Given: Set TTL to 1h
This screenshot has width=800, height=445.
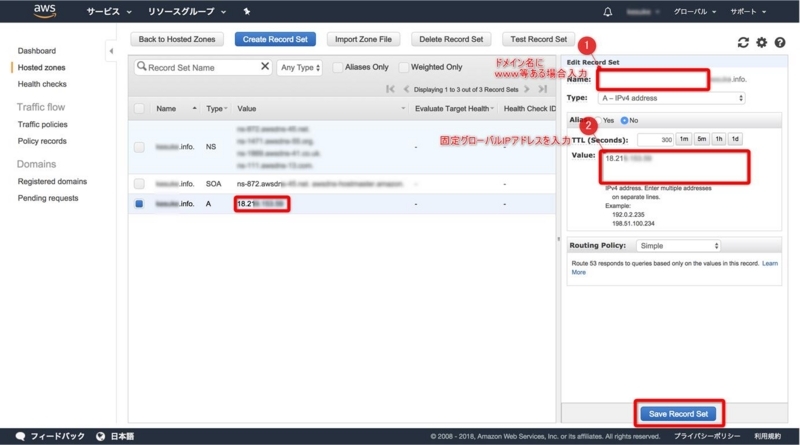Looking at the screenshot, I should [718, 139].
